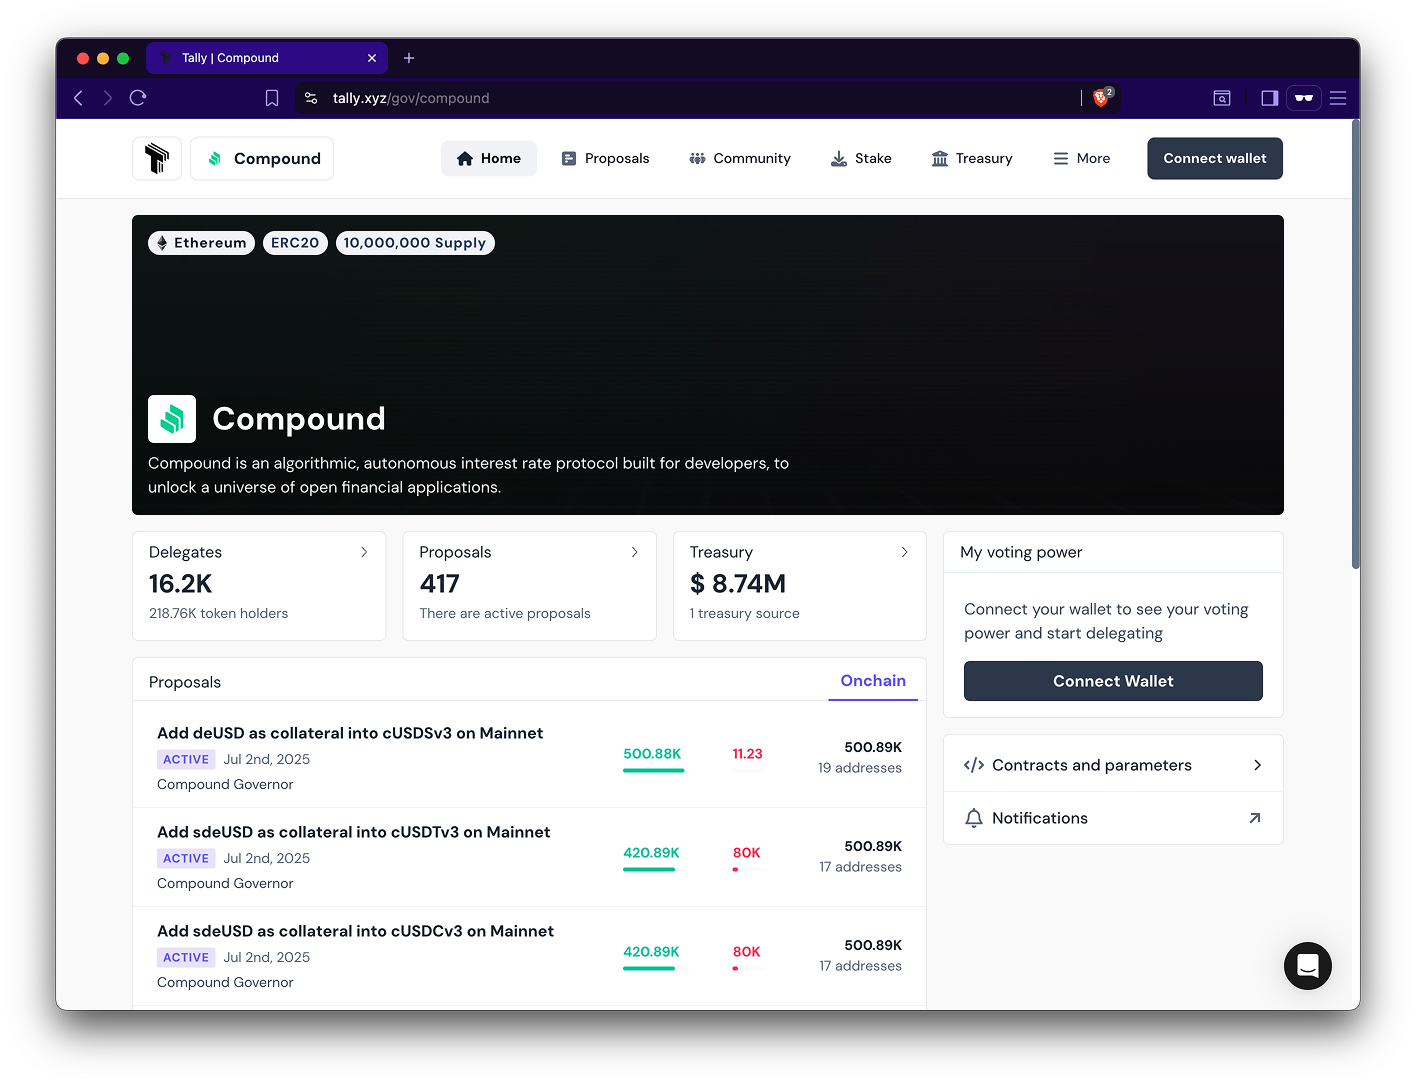Click the Connect Wallet button in My voting power
The width and height of the screenshot is (1416, 1084).
[x=1112, y=681]
